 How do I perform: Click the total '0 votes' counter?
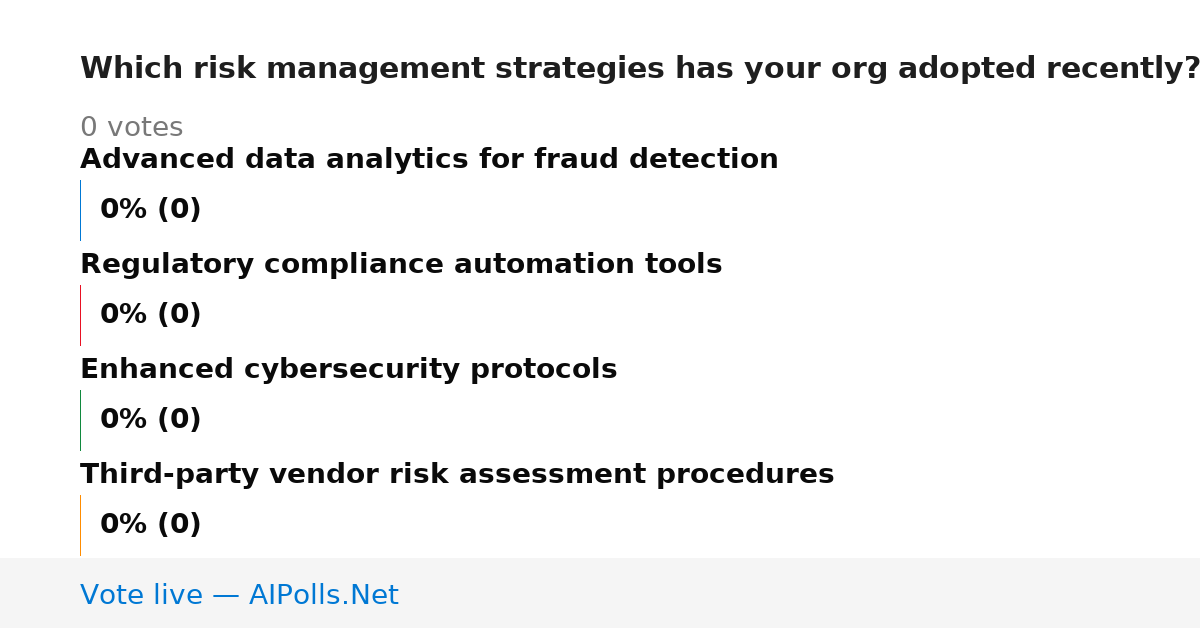[131, 128]
